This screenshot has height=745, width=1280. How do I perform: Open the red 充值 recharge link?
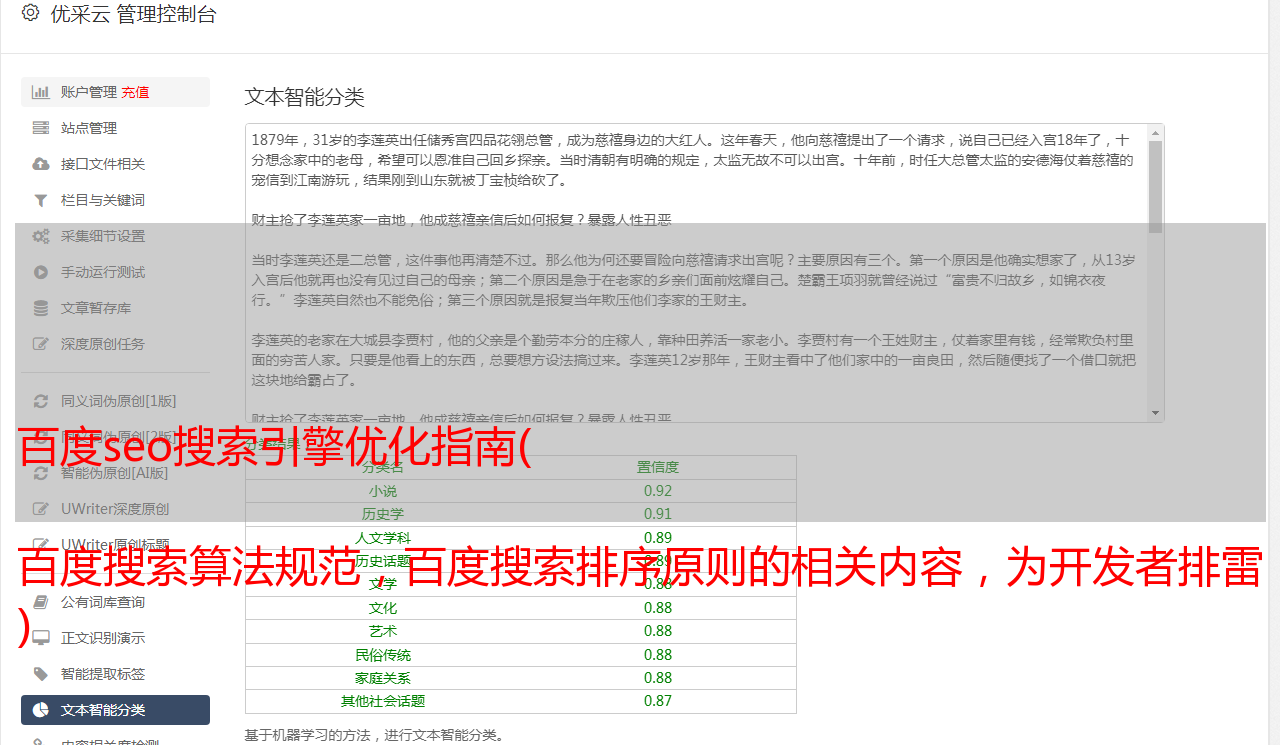click(x=135, y=92)
